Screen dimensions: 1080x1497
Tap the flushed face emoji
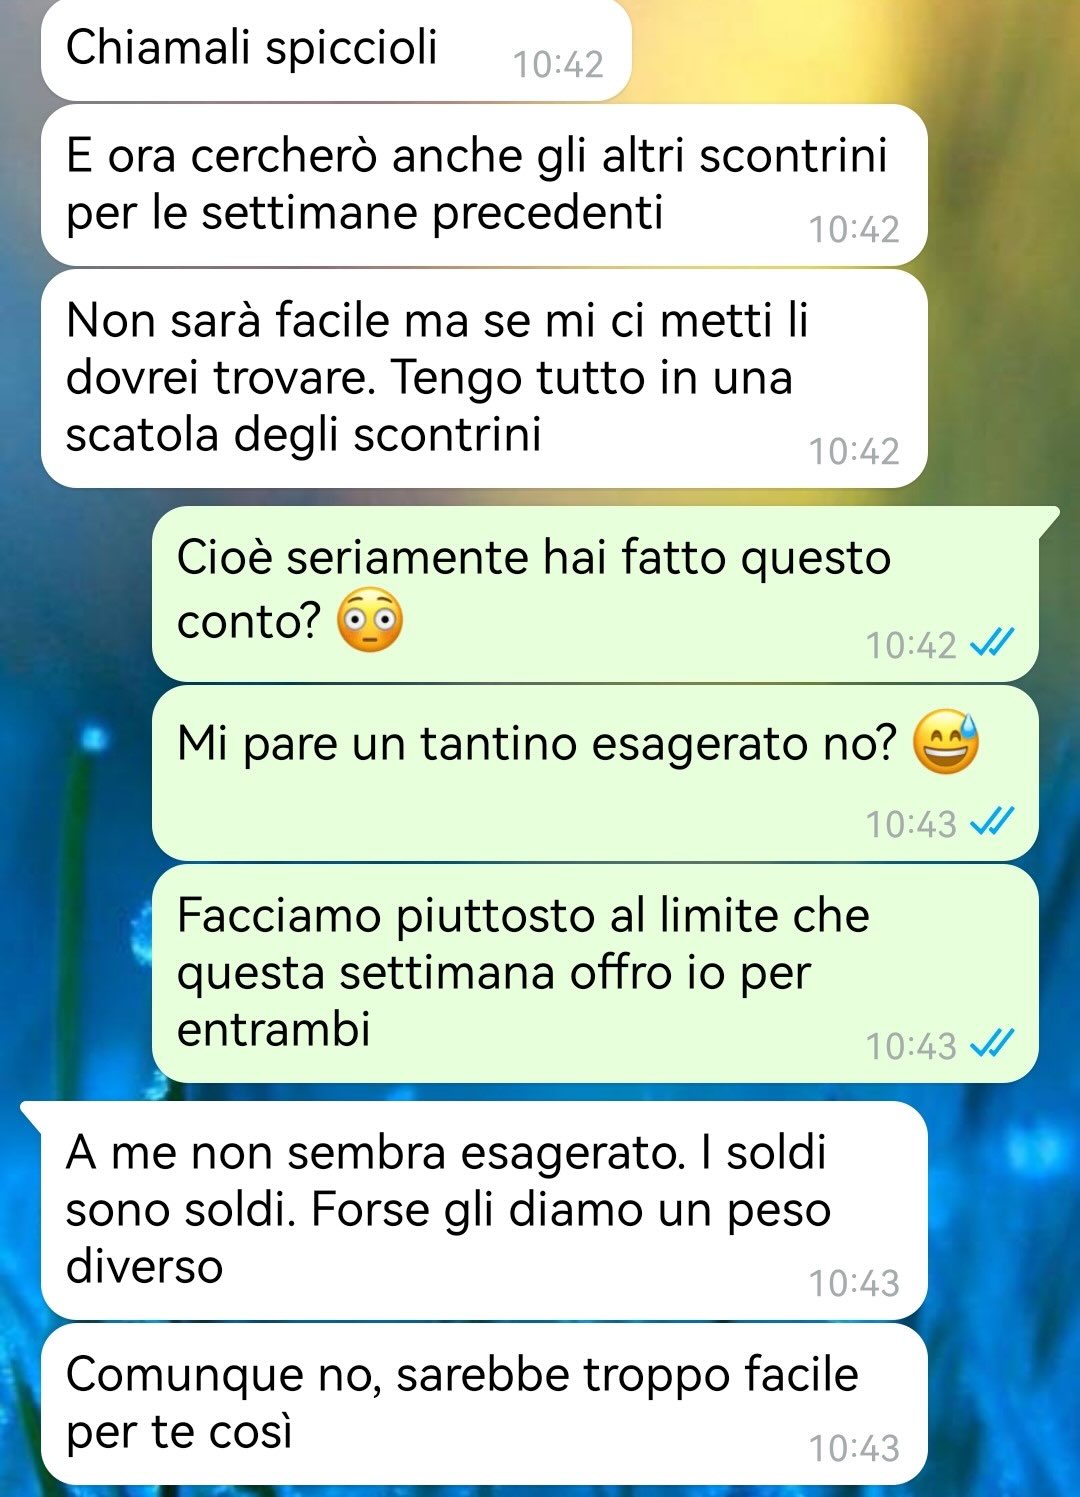[x=370, y=620]
